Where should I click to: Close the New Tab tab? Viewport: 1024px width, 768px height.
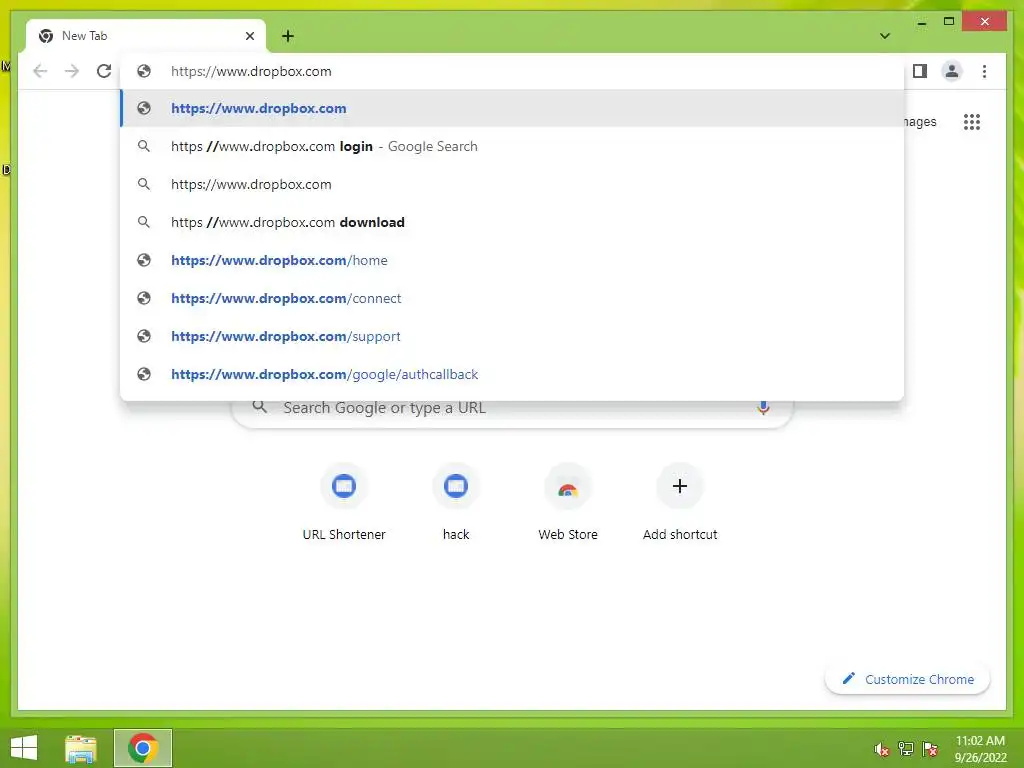tap(249, 36)
